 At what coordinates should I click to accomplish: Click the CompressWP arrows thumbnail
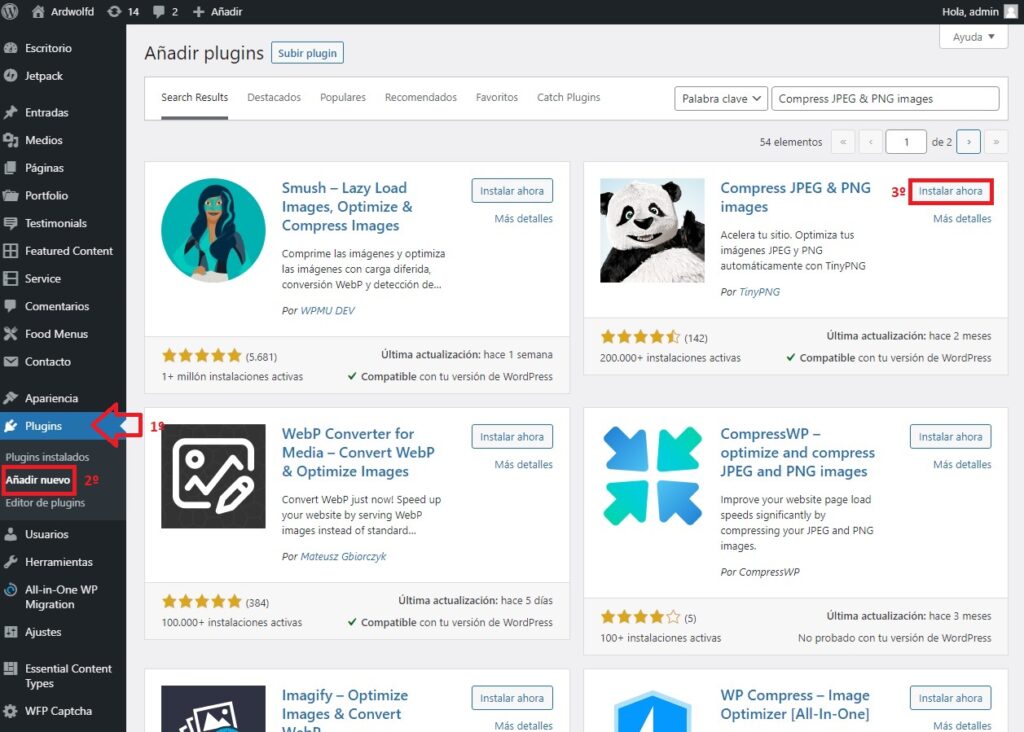[652, 476]
